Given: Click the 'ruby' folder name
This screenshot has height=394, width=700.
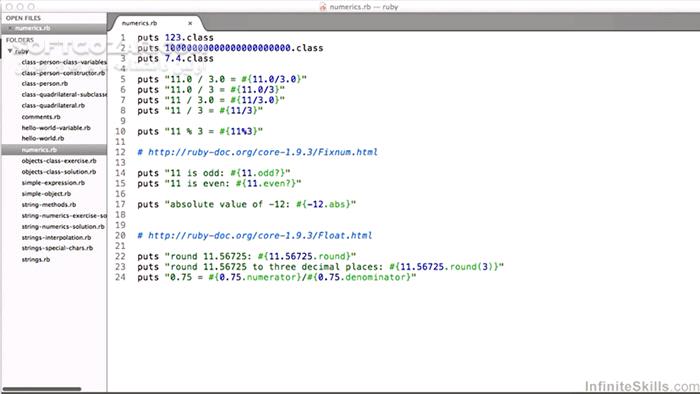Looking at the screenshot, I should 21,51.
